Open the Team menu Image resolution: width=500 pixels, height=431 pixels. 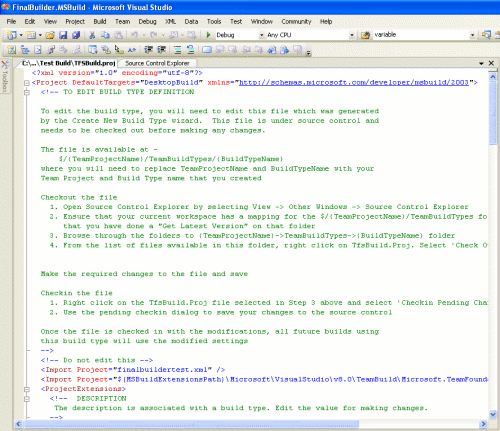tap(122, 22)
